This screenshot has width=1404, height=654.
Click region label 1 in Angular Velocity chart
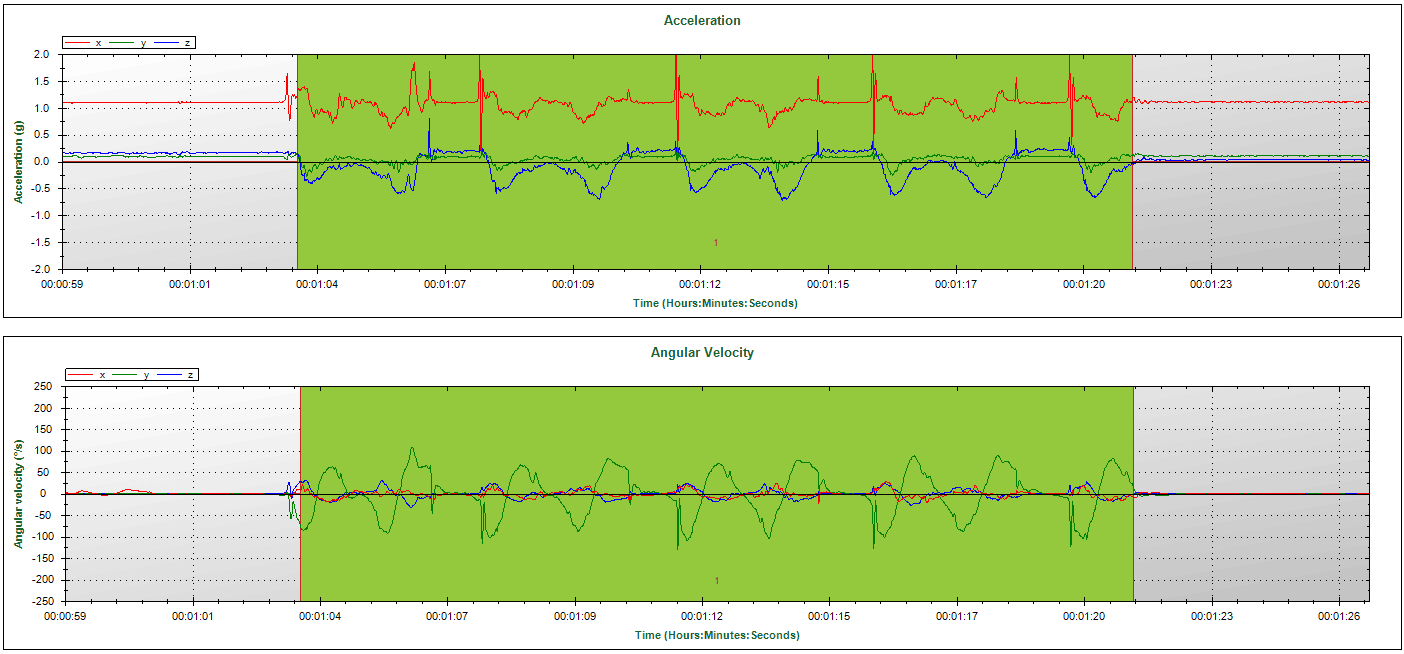point(716,580)
